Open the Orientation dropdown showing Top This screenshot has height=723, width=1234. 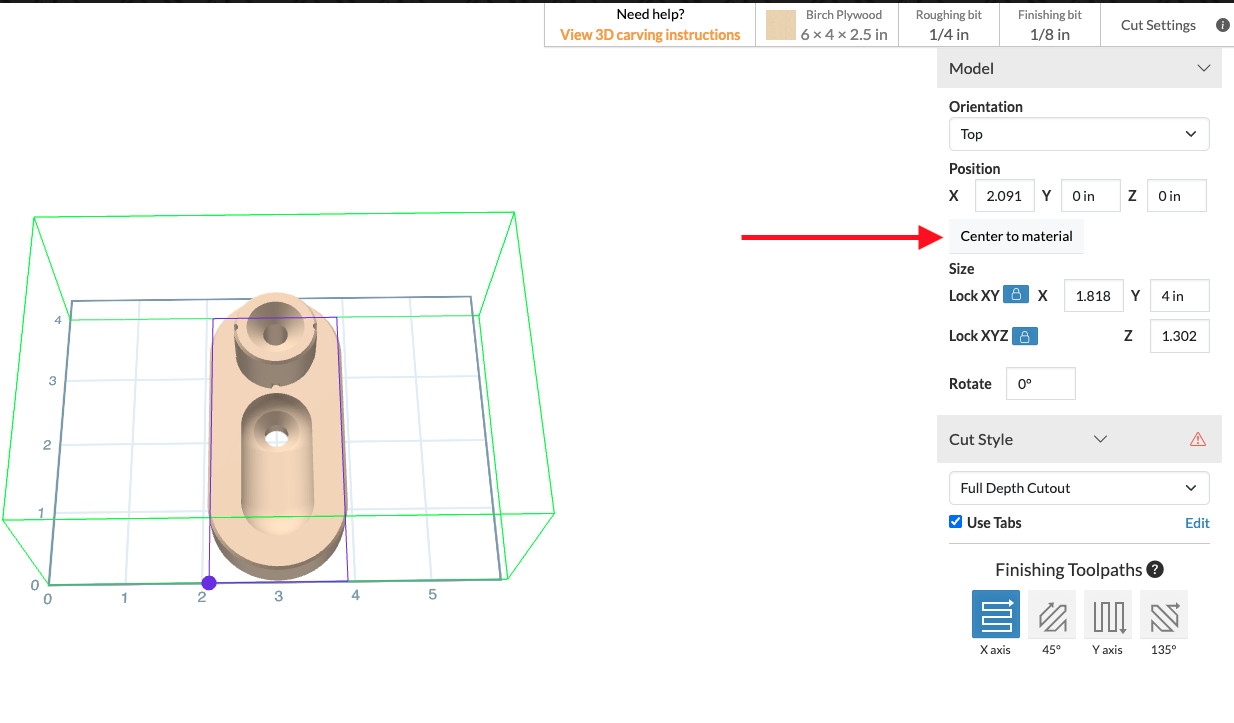pos(1079,134)
